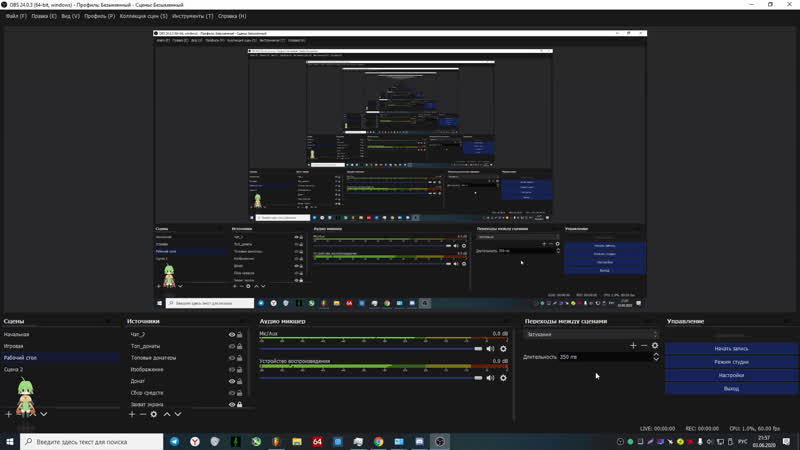Click the Режим студии button
Image resolution: width=800 pixels, height=450 pixels.
coord(731,362)
